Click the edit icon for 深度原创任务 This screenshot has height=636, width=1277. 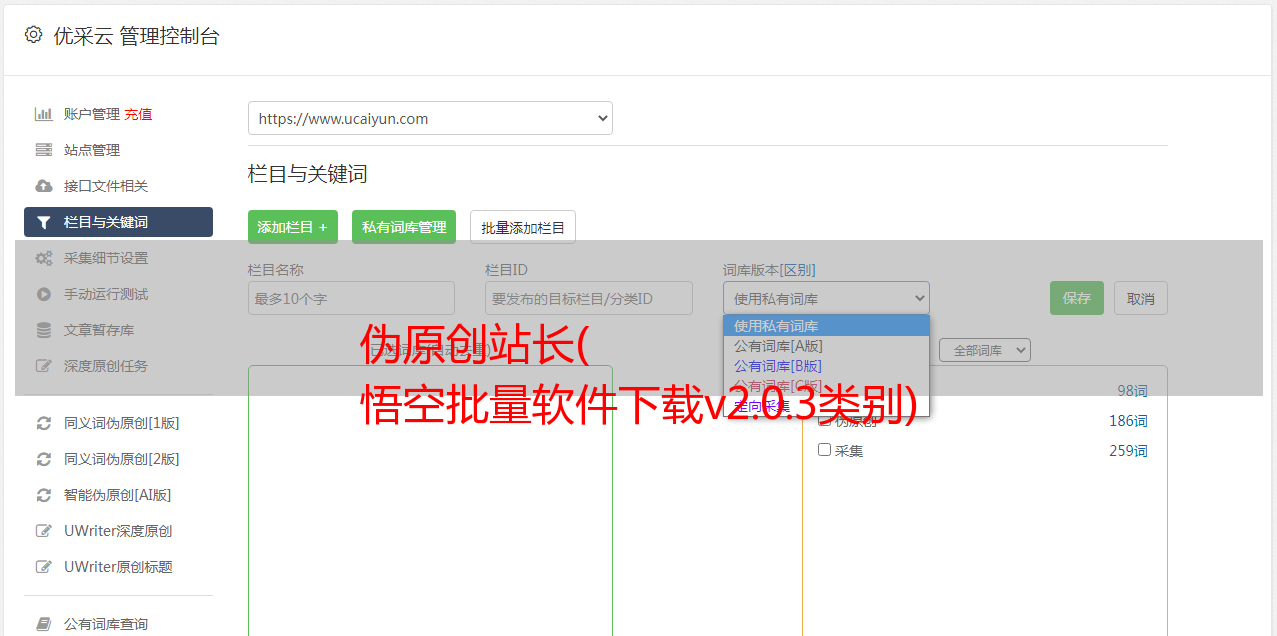(x=44, y=366)
